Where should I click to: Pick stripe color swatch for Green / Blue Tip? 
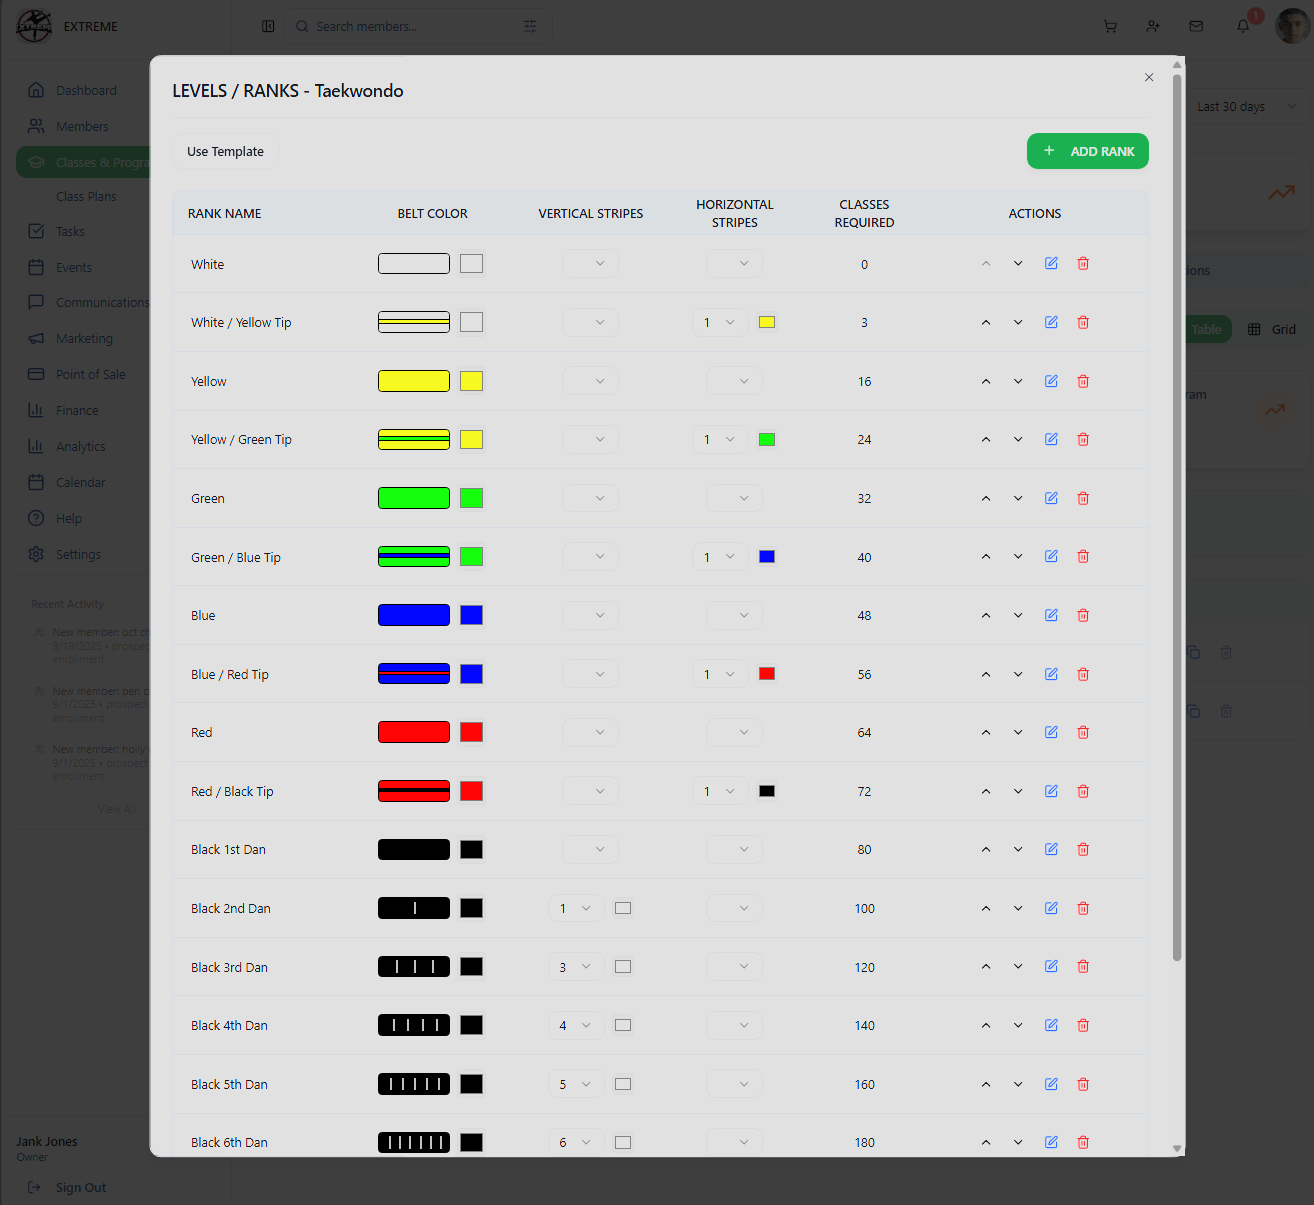767,556
